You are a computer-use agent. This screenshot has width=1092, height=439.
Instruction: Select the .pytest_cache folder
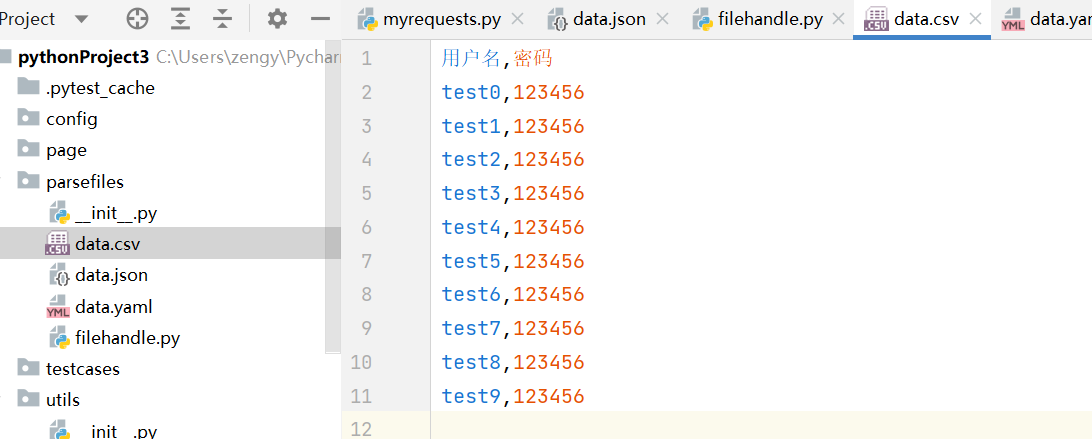tap(100, 88)
